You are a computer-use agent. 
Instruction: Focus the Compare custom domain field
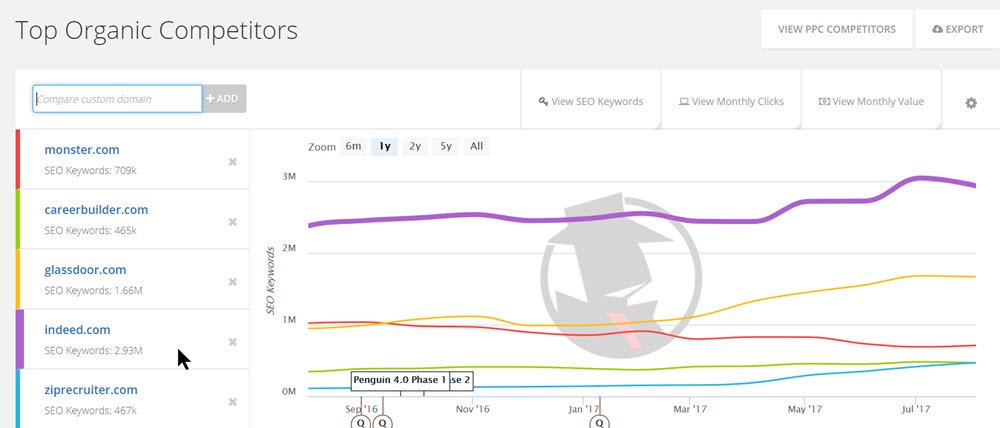click(x=117, y=99)
